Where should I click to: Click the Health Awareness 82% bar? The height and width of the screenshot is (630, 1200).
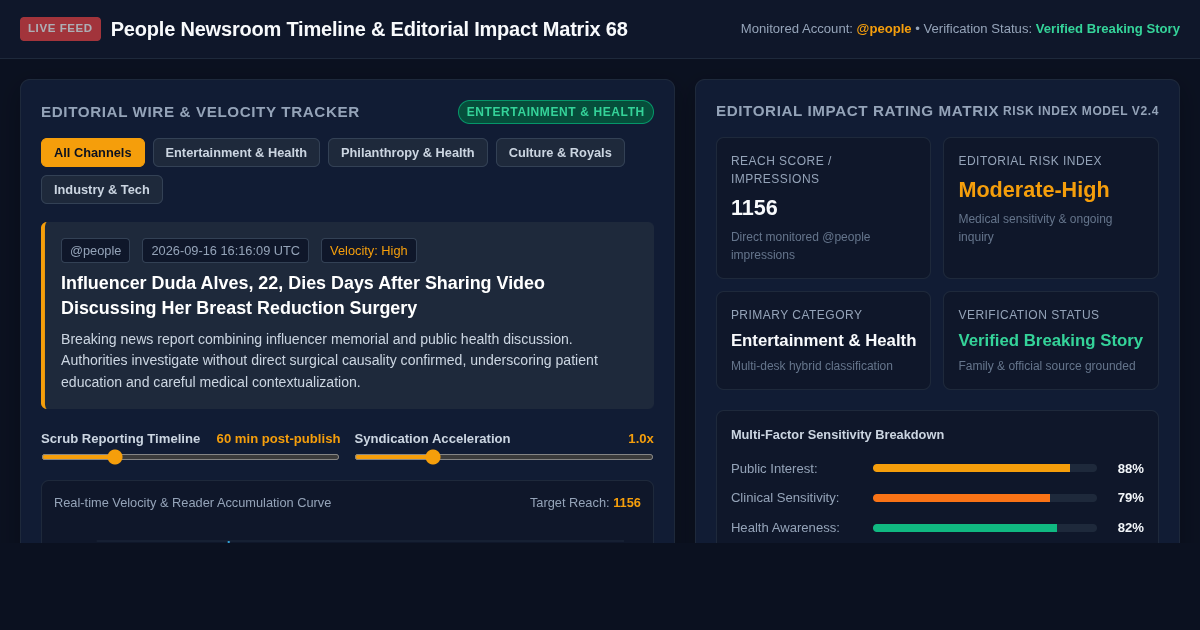(x=985, y=528)
